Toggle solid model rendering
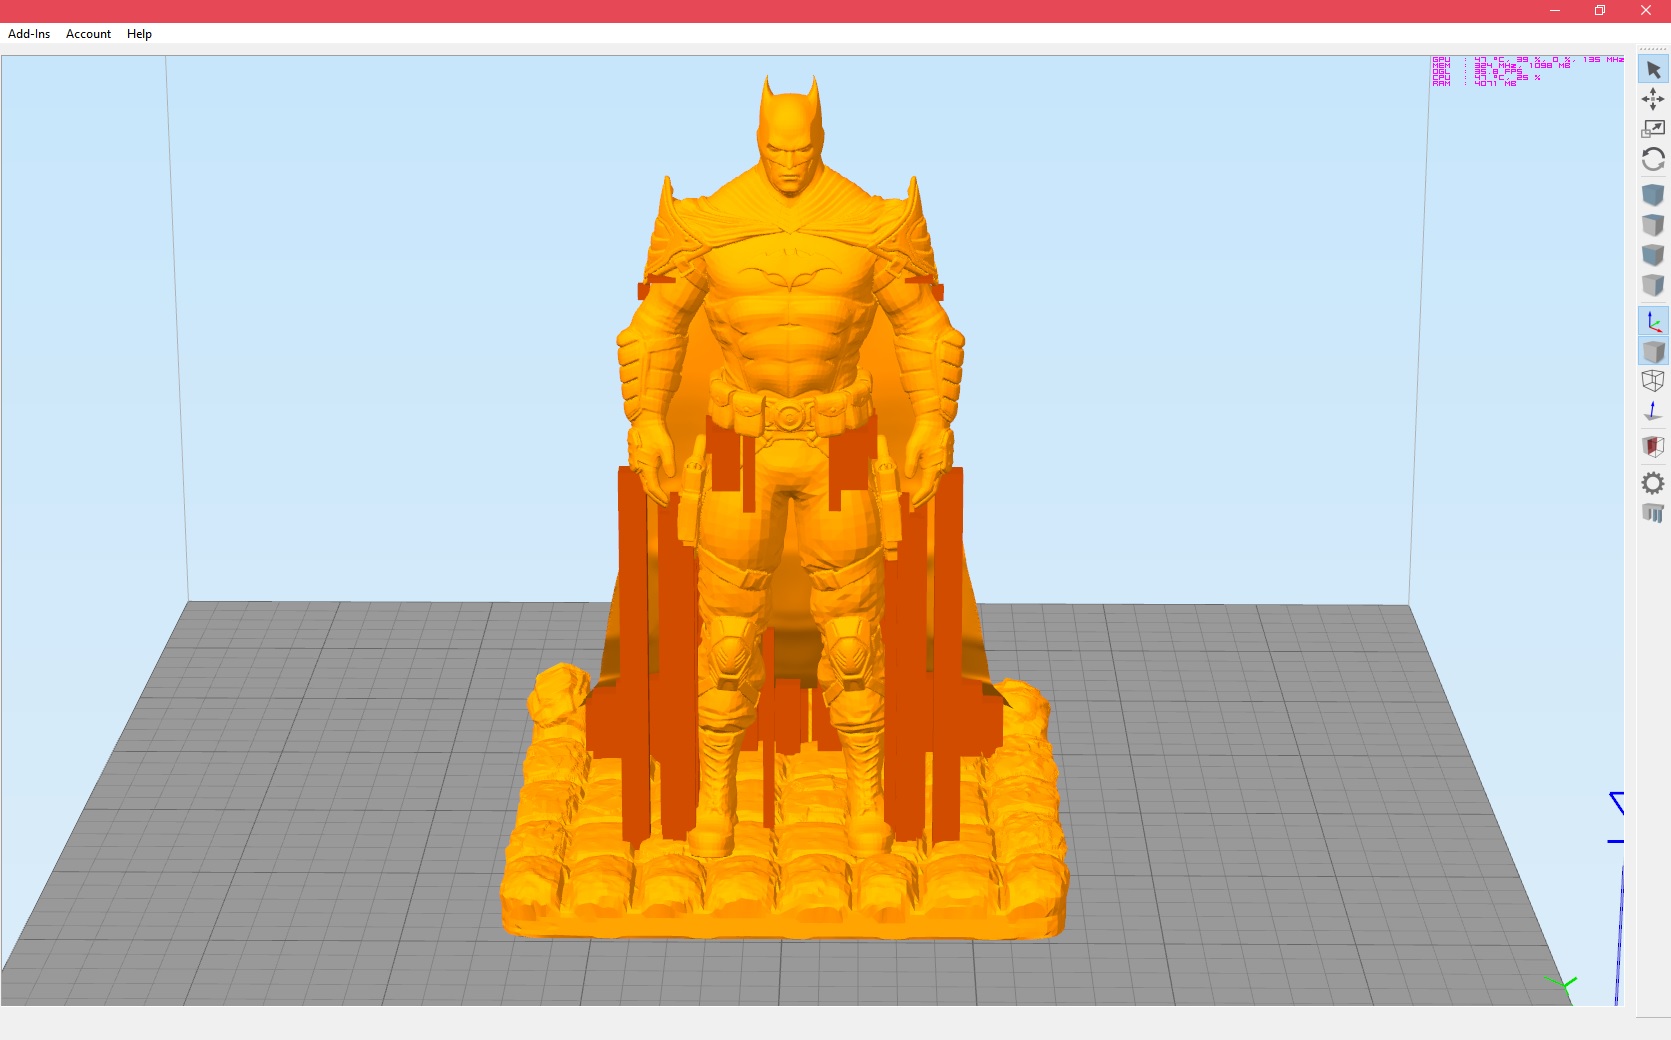Image resolution: width=1671 pixels, height=1040 pixels. click(x=1653, y=352)
